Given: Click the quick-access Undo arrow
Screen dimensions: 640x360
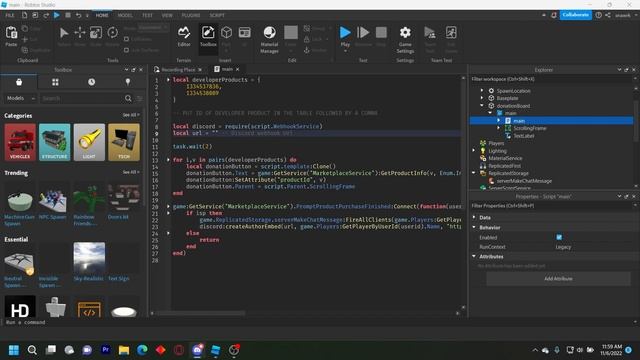Looking at the screenshot, I should point(78,15).
